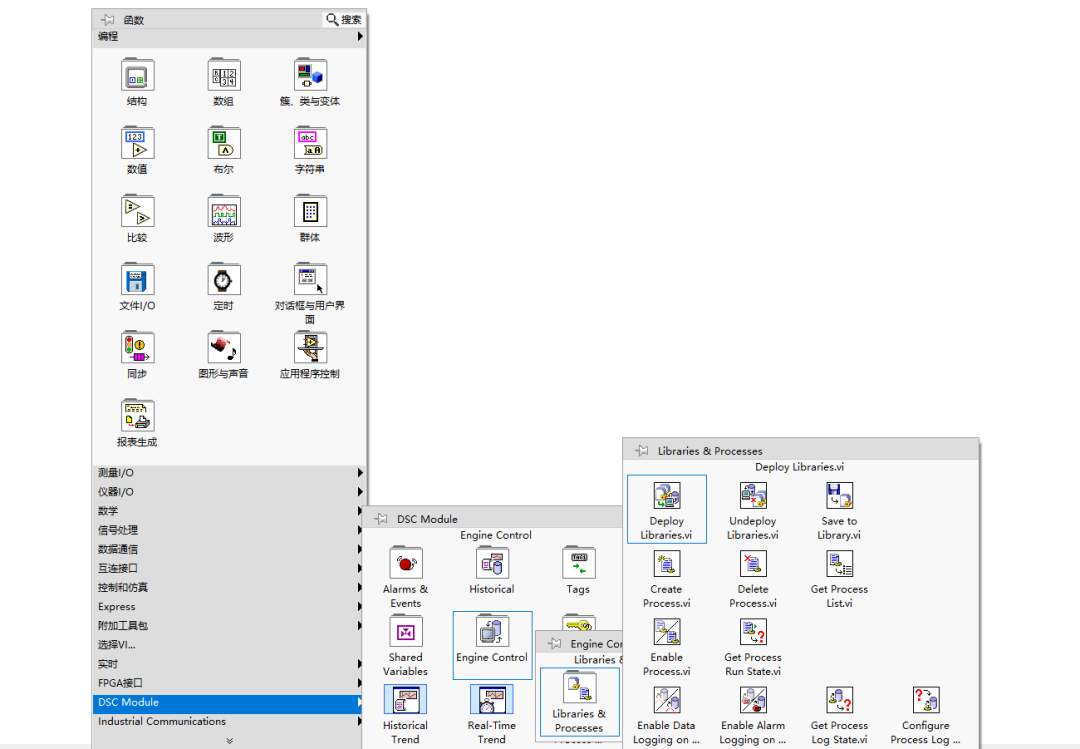Open the 文件I/O palette icon
This screenshot has width=1080, height=749.
click(137, 279)
